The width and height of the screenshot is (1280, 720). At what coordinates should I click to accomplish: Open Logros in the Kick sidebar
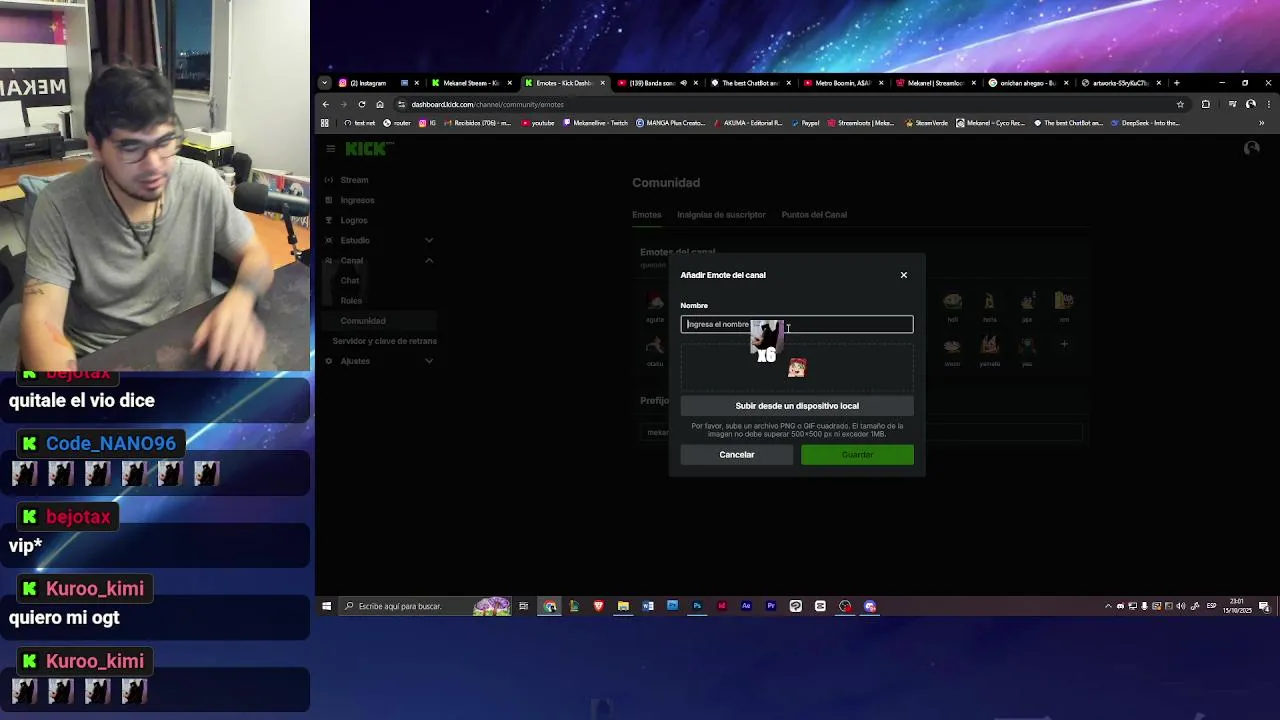click(354, 220)
